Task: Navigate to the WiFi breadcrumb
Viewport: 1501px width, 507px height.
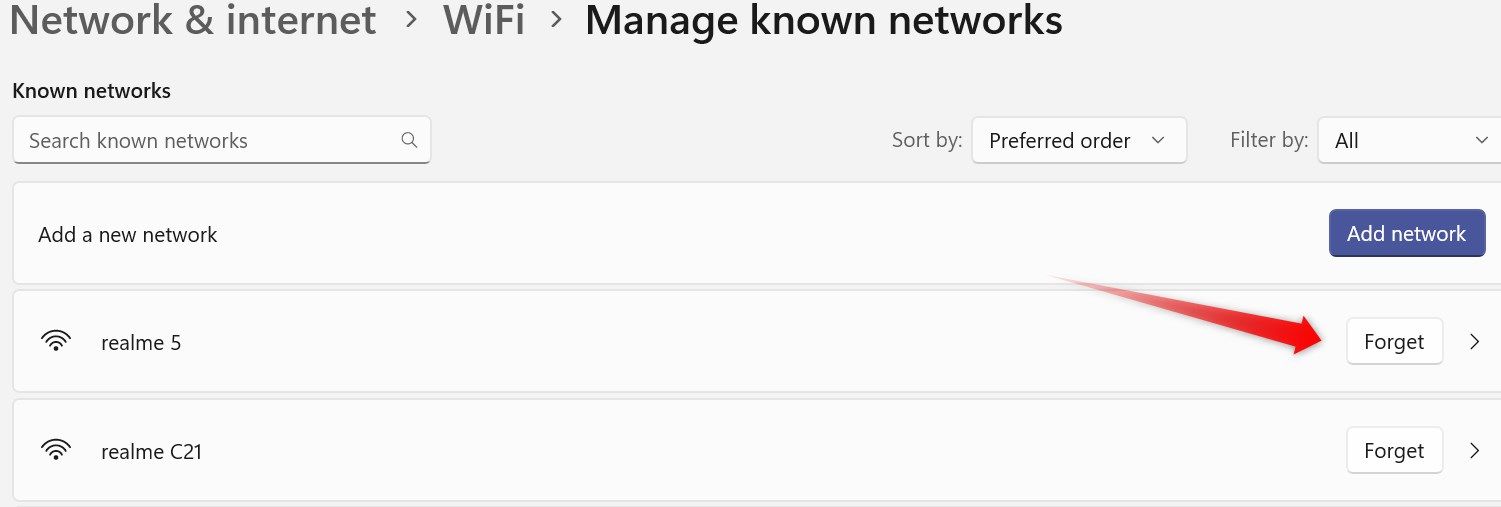Action: 484,21
